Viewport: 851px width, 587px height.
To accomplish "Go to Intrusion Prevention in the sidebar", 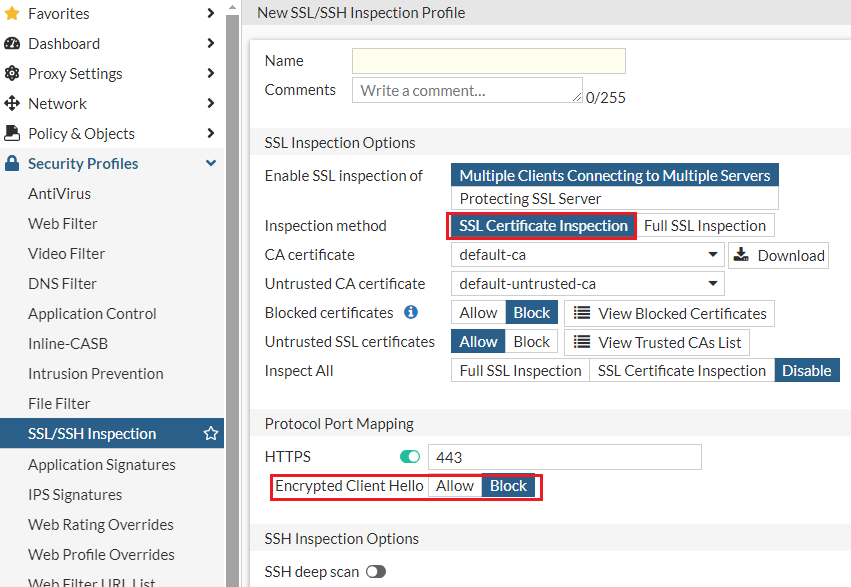I will pyautogui.click(x=96, y=374).
